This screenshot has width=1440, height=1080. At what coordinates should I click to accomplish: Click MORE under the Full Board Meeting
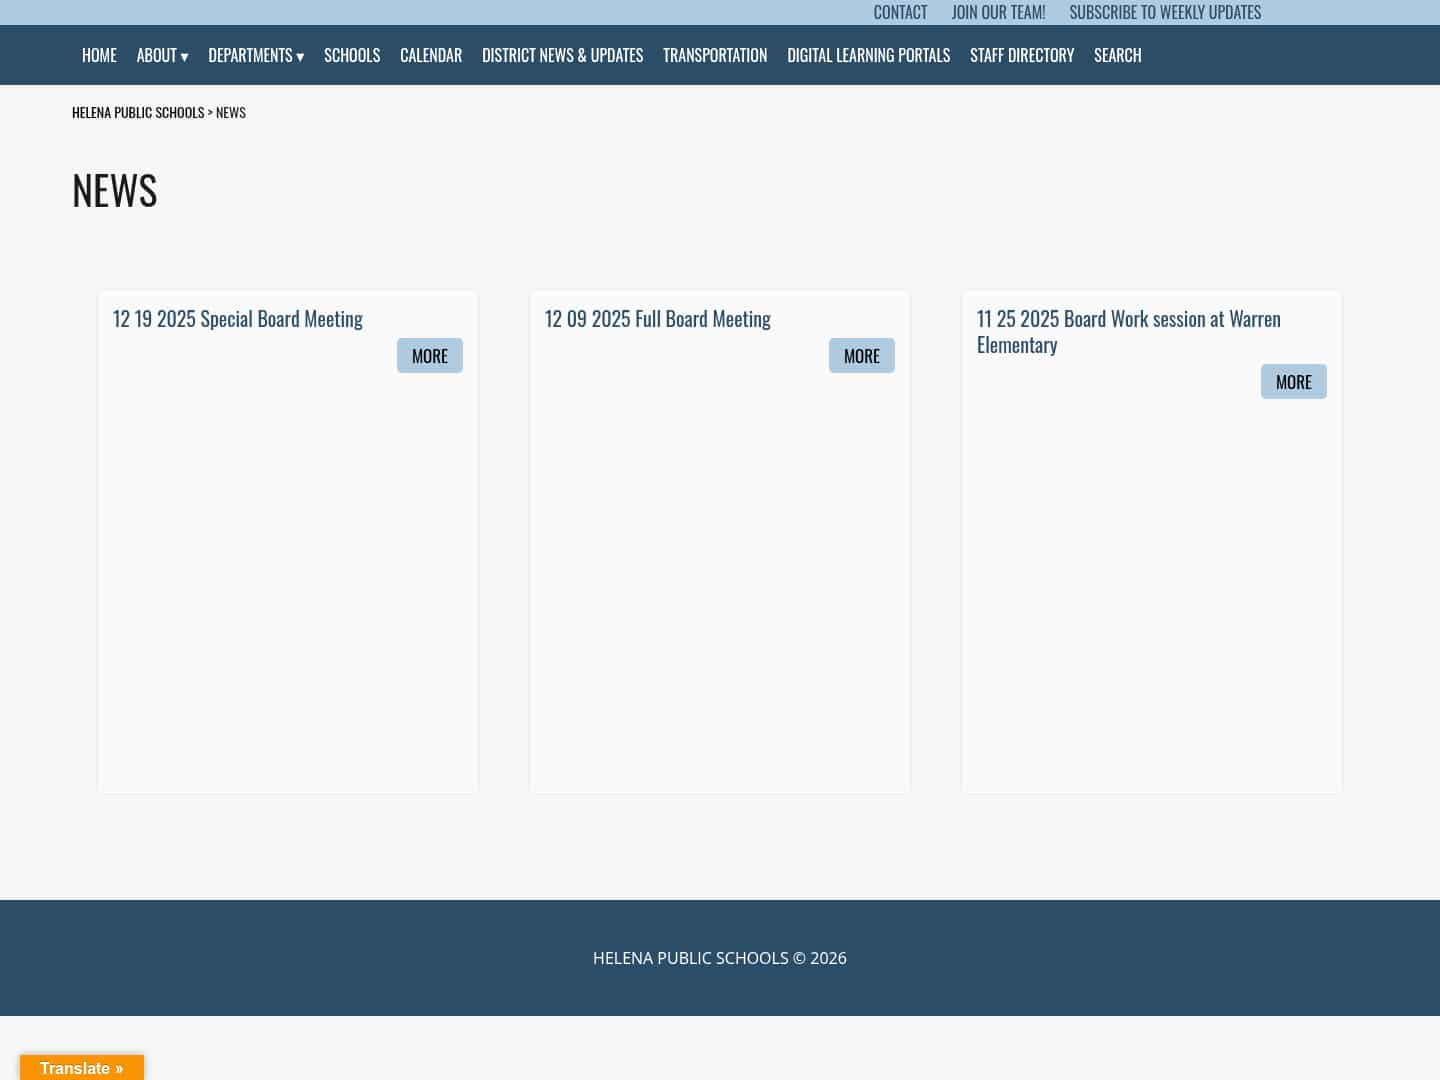coord(861,355)
